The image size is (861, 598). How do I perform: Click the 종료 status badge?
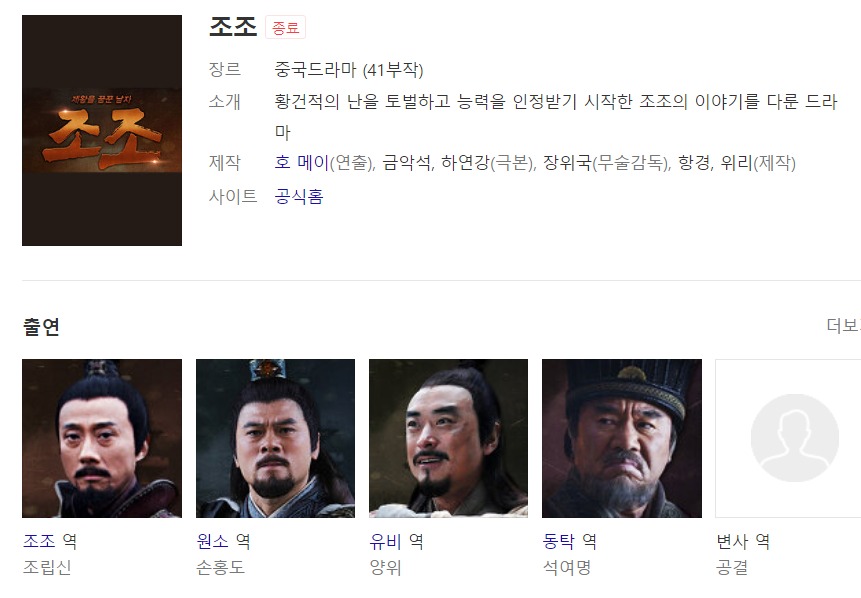(286, 27)
